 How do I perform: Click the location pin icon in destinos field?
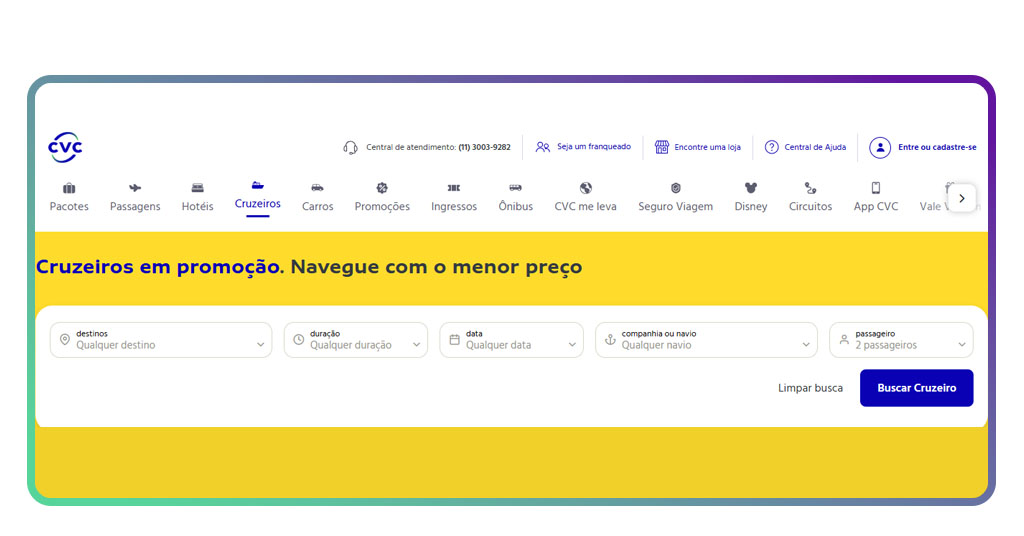[65, 339]
